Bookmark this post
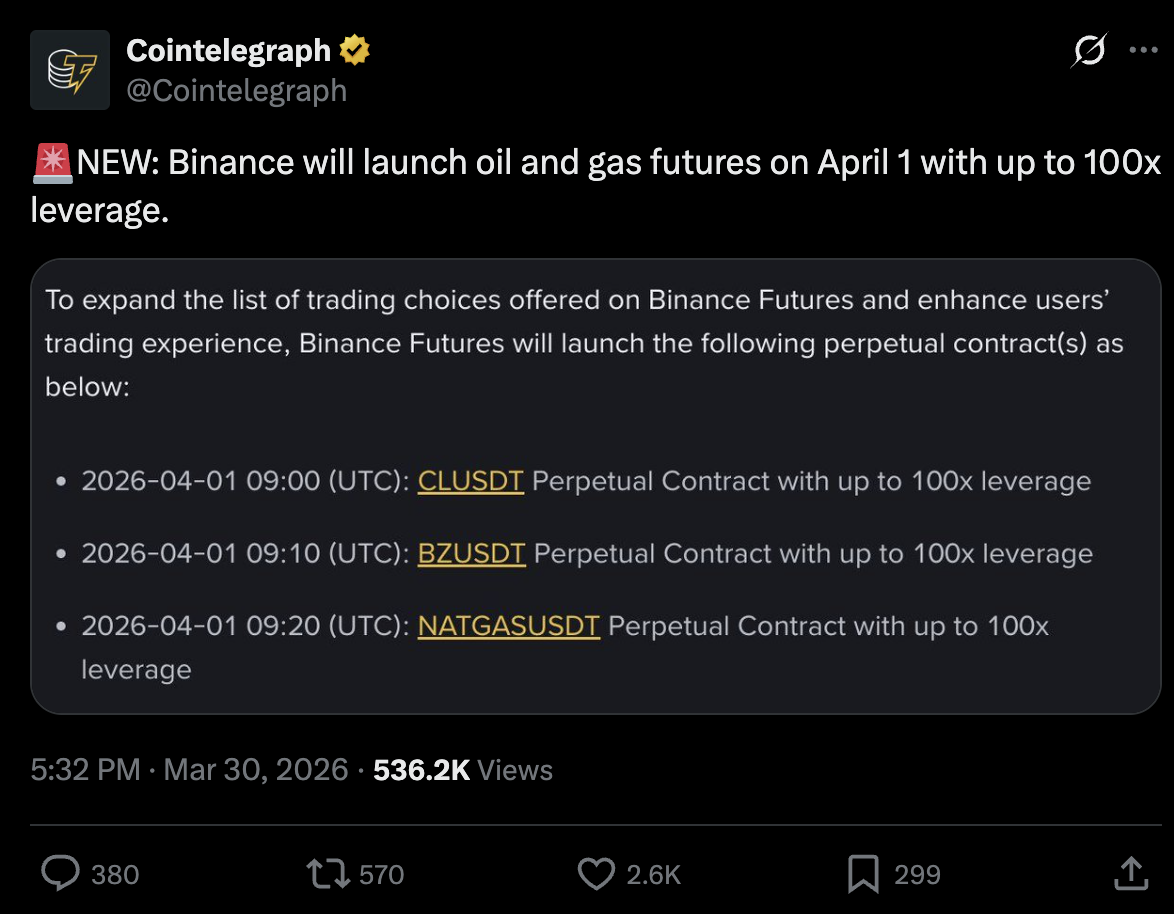The image size is (1174, 914). (862, 874)
